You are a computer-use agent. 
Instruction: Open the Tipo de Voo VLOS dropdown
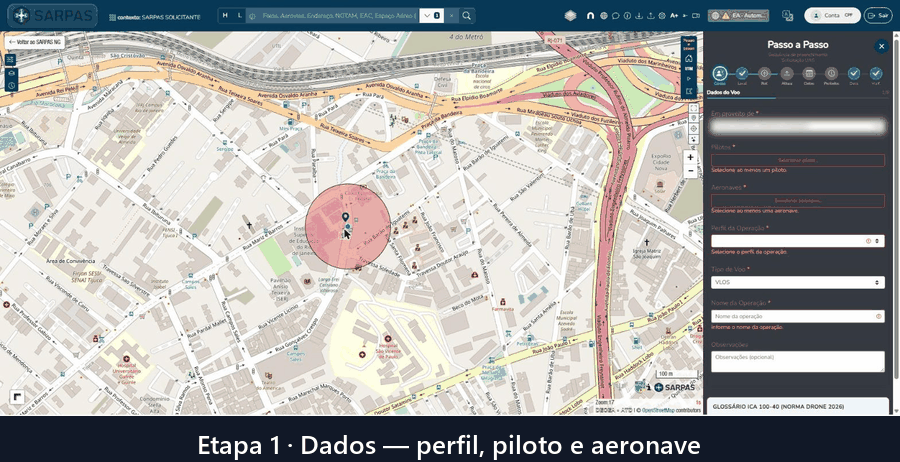[x=798, y=282]
